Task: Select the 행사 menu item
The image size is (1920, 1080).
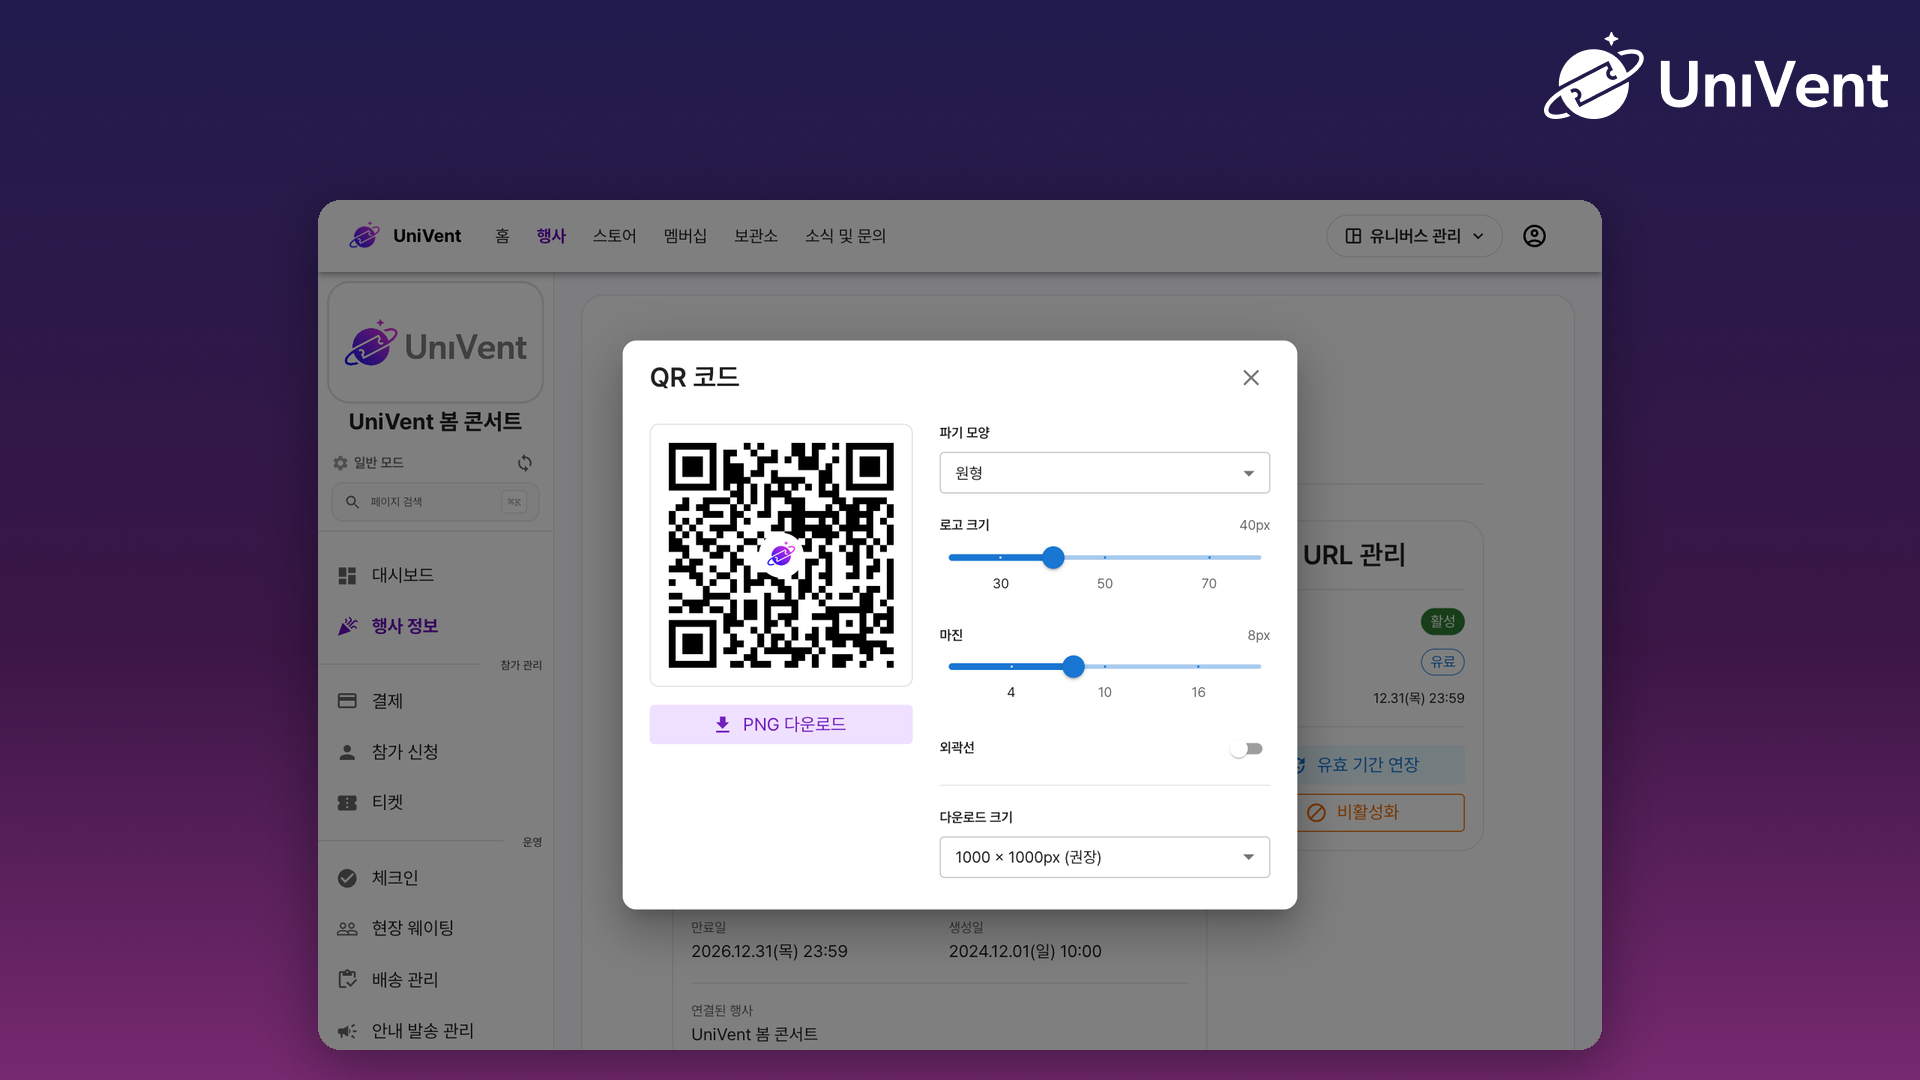Action: pos(551,236)
